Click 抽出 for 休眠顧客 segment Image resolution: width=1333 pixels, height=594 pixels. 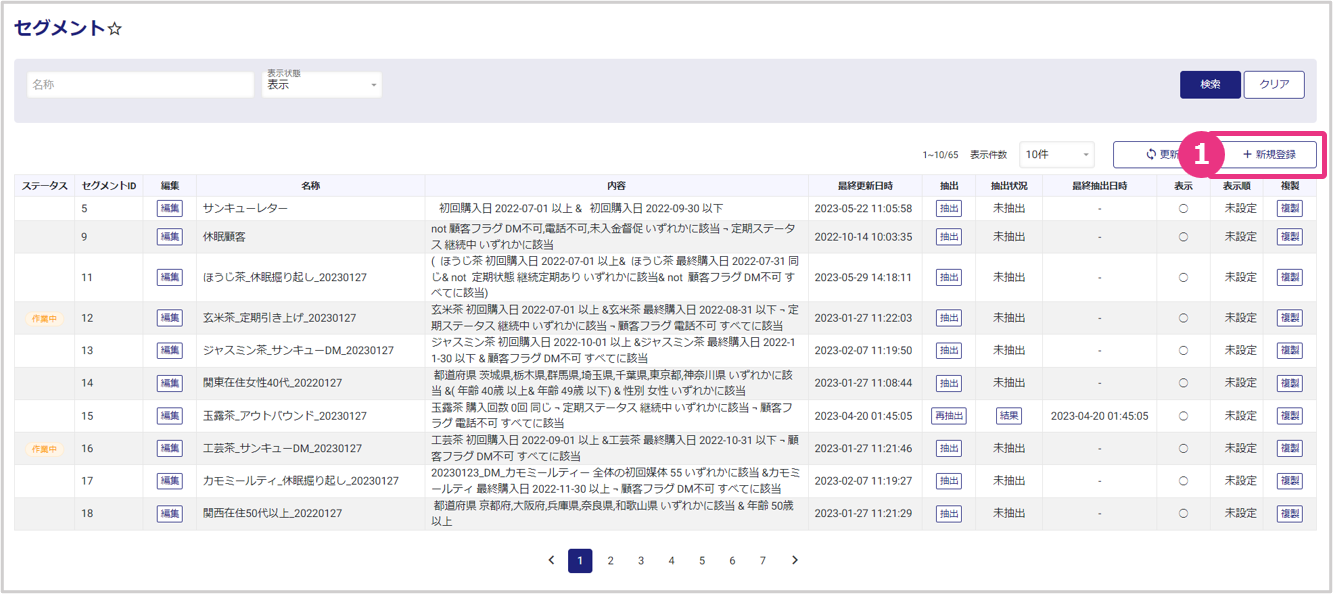(x=949, y=237)
